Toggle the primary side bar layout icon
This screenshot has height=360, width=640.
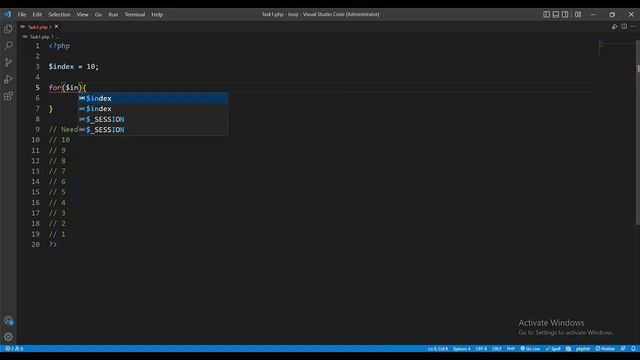[x=546, y=14]
